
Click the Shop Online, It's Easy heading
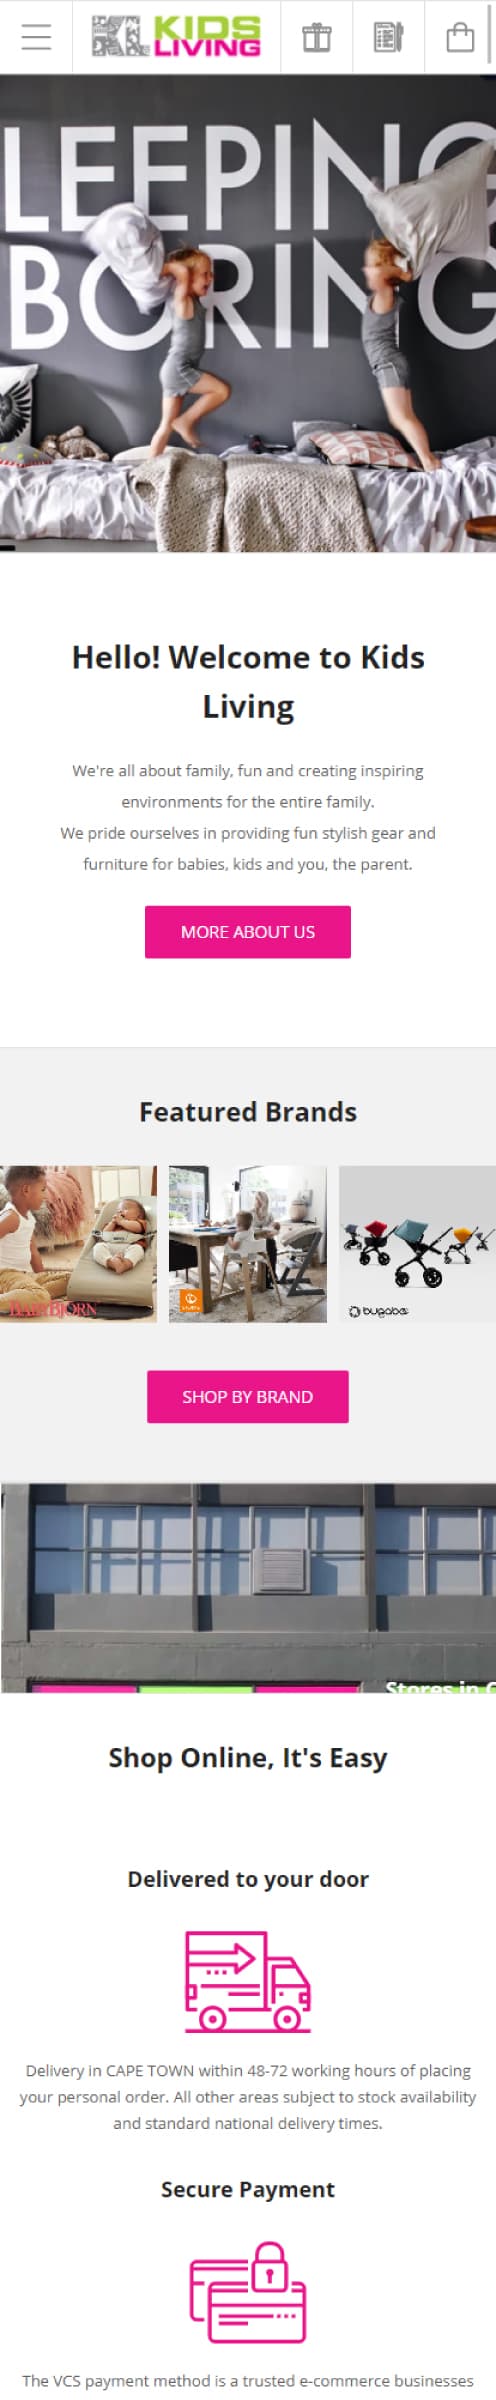(248, 1758)
